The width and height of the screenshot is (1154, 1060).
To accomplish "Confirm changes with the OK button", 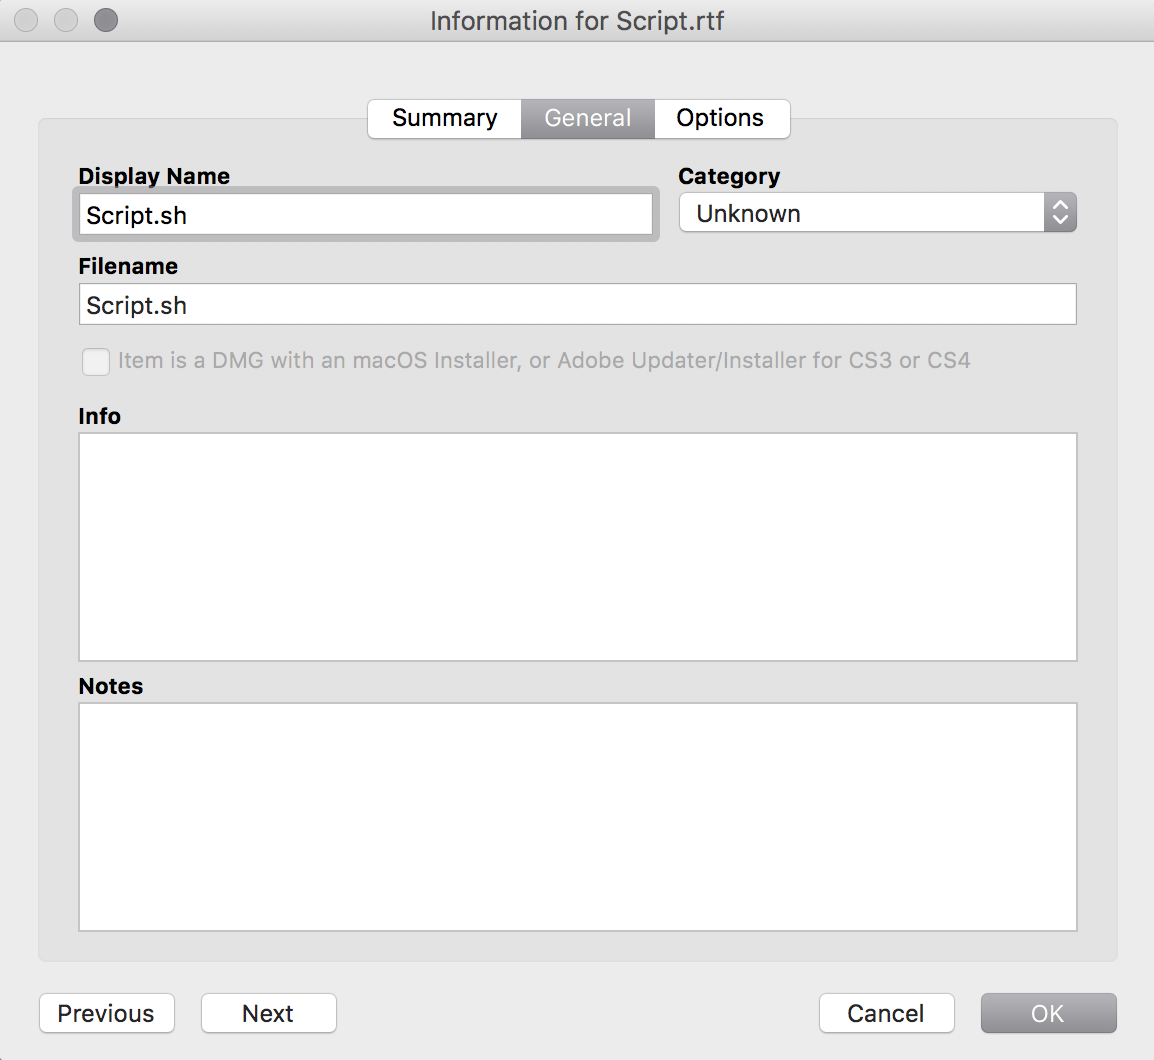I will [1049, 1014].
